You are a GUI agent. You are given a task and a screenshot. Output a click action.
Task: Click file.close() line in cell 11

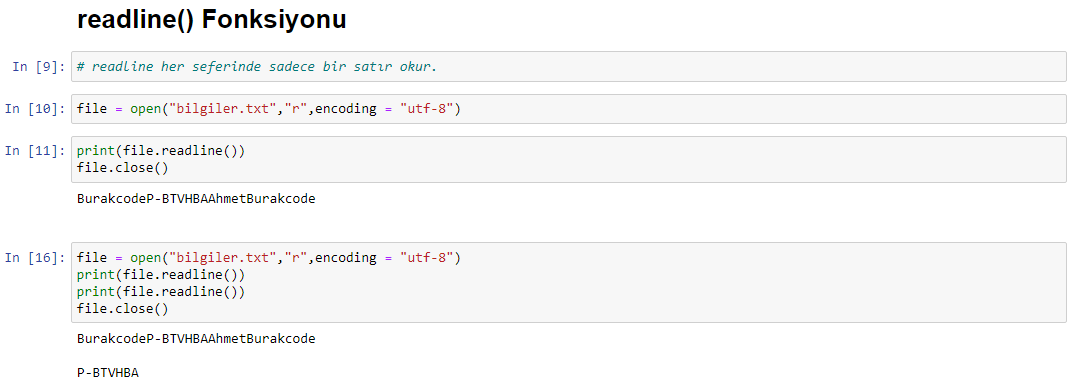(x=123, y=168)
